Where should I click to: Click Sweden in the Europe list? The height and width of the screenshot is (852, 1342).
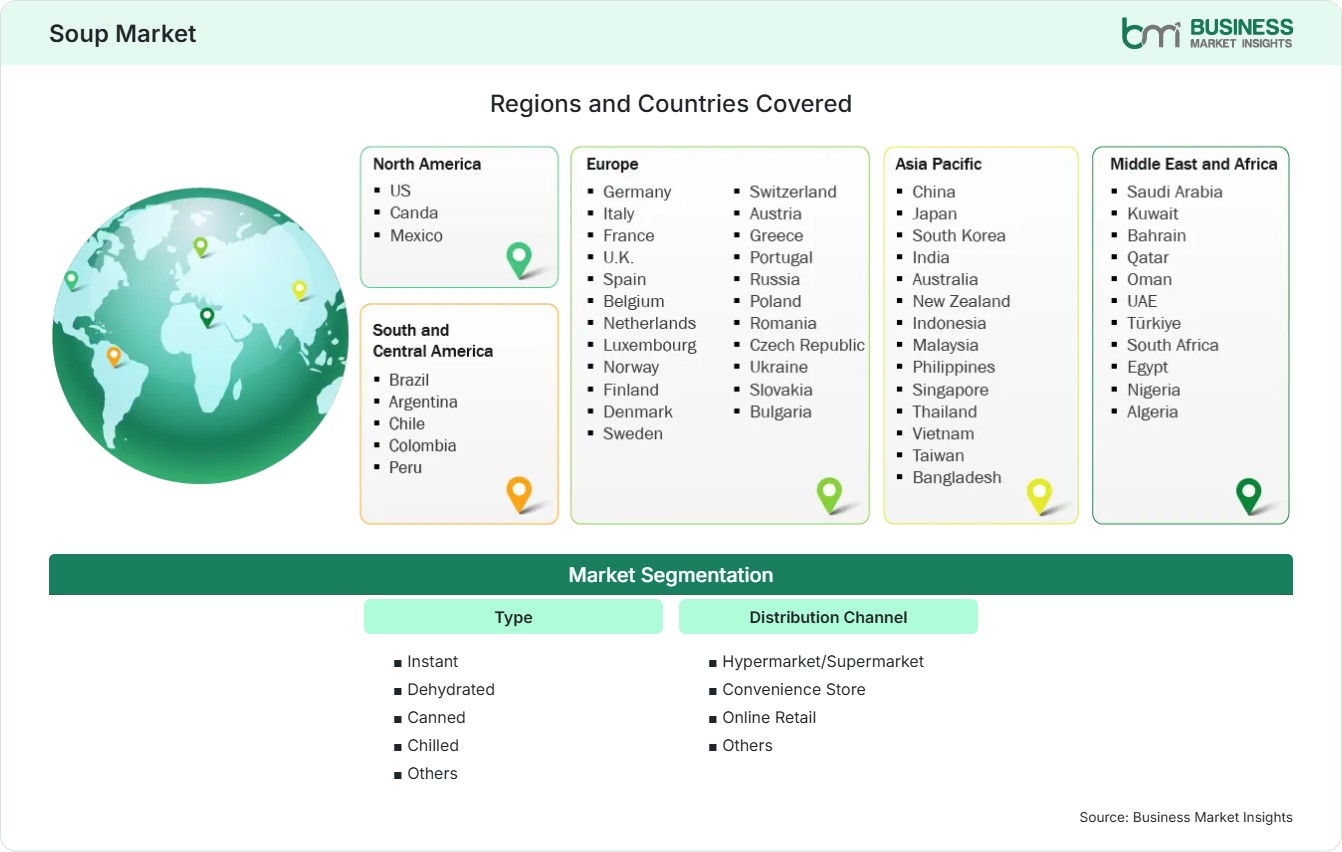point(633,434)
